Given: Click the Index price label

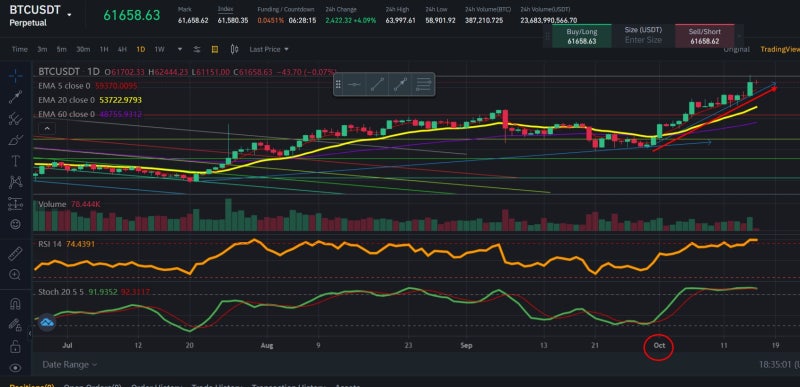Looking at the screenshot, I should [x=225, y=9].
